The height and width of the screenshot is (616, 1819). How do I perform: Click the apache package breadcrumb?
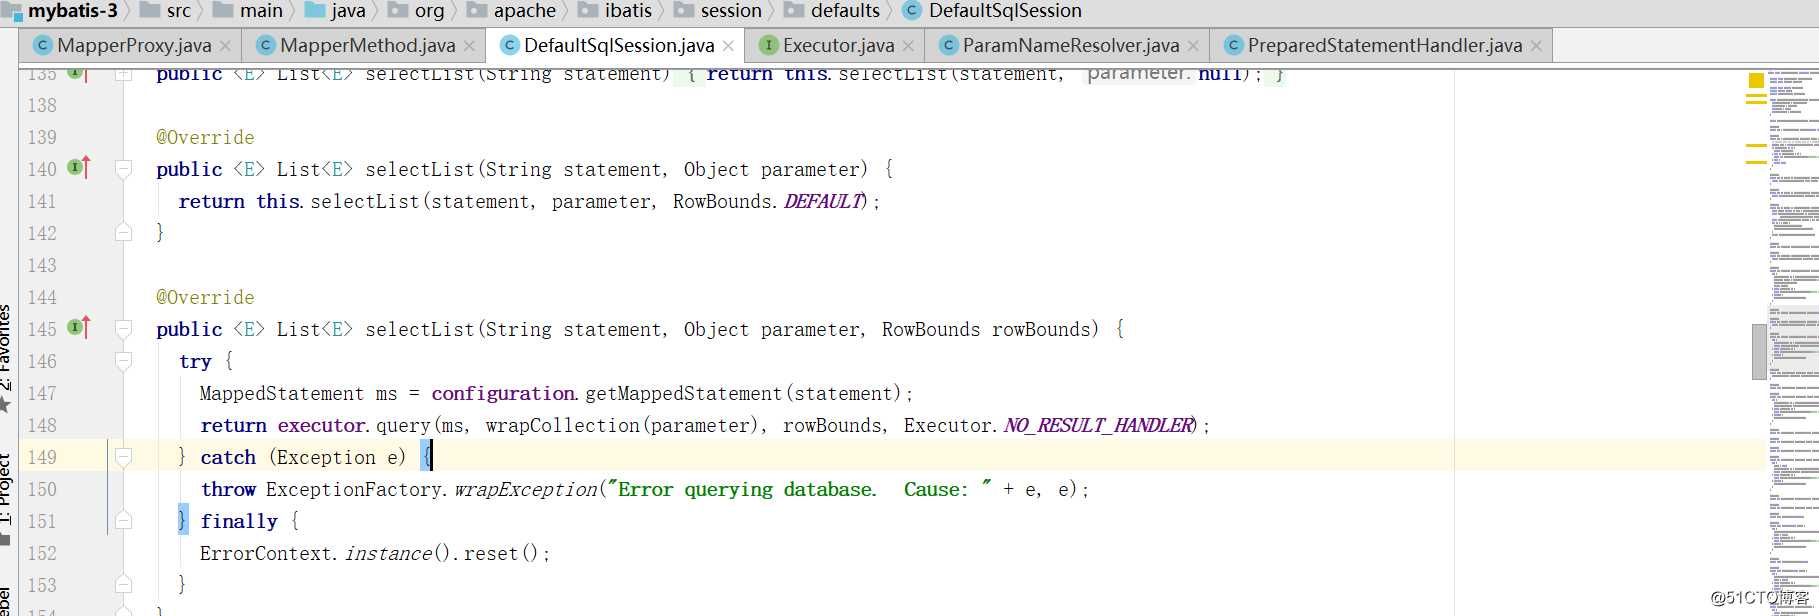click(x=511, y=11)
